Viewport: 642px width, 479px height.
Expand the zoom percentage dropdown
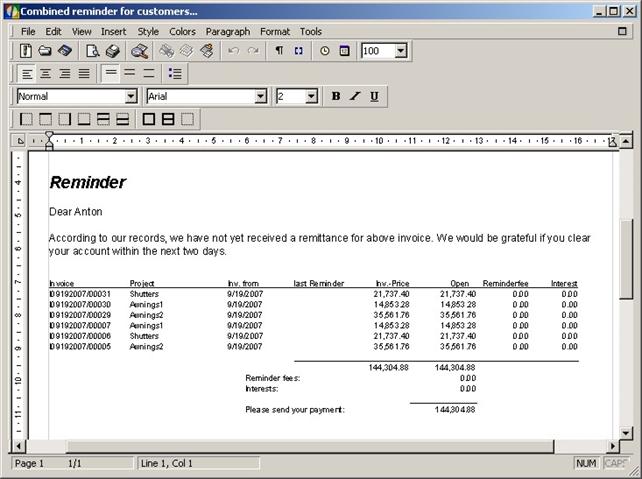pyautogui.click(x=400, y=51)
